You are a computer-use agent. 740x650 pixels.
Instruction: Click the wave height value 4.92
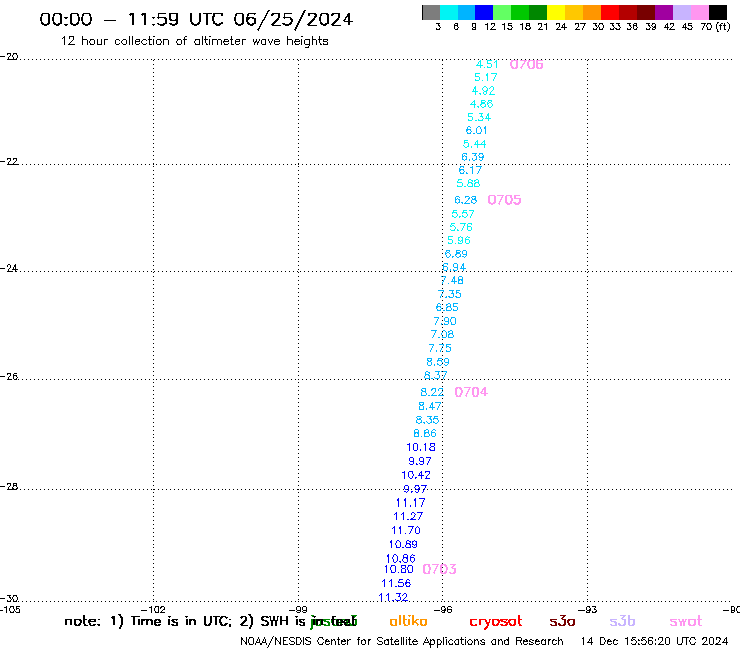coord(483,90)
